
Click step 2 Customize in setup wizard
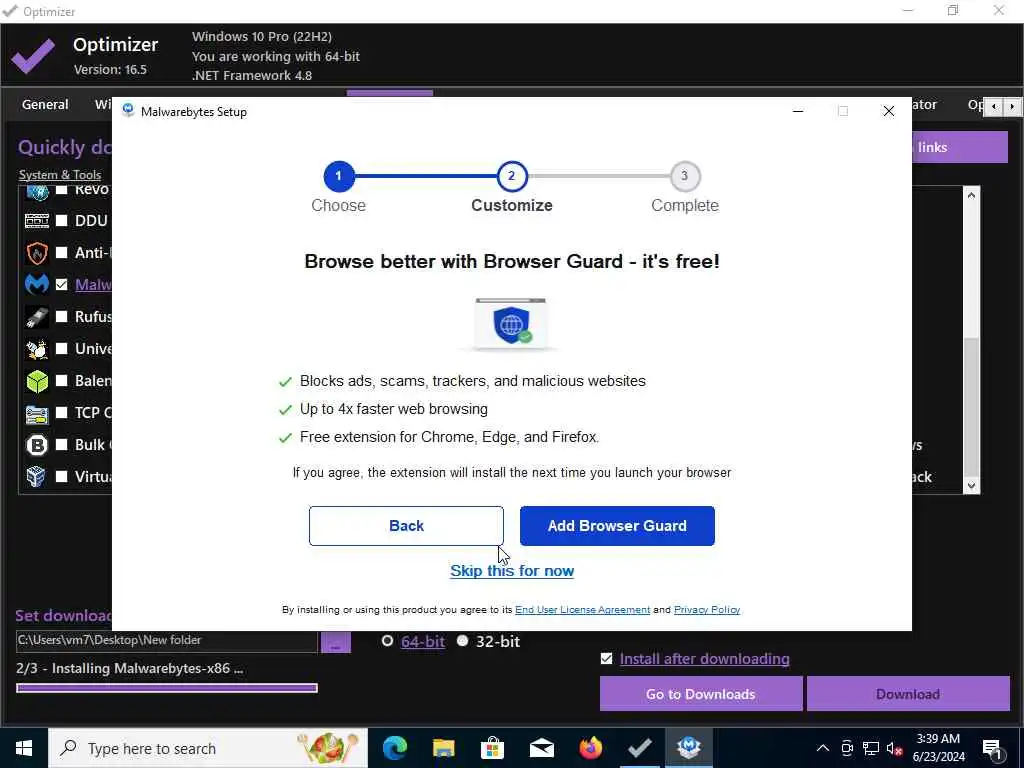point(512,176)
